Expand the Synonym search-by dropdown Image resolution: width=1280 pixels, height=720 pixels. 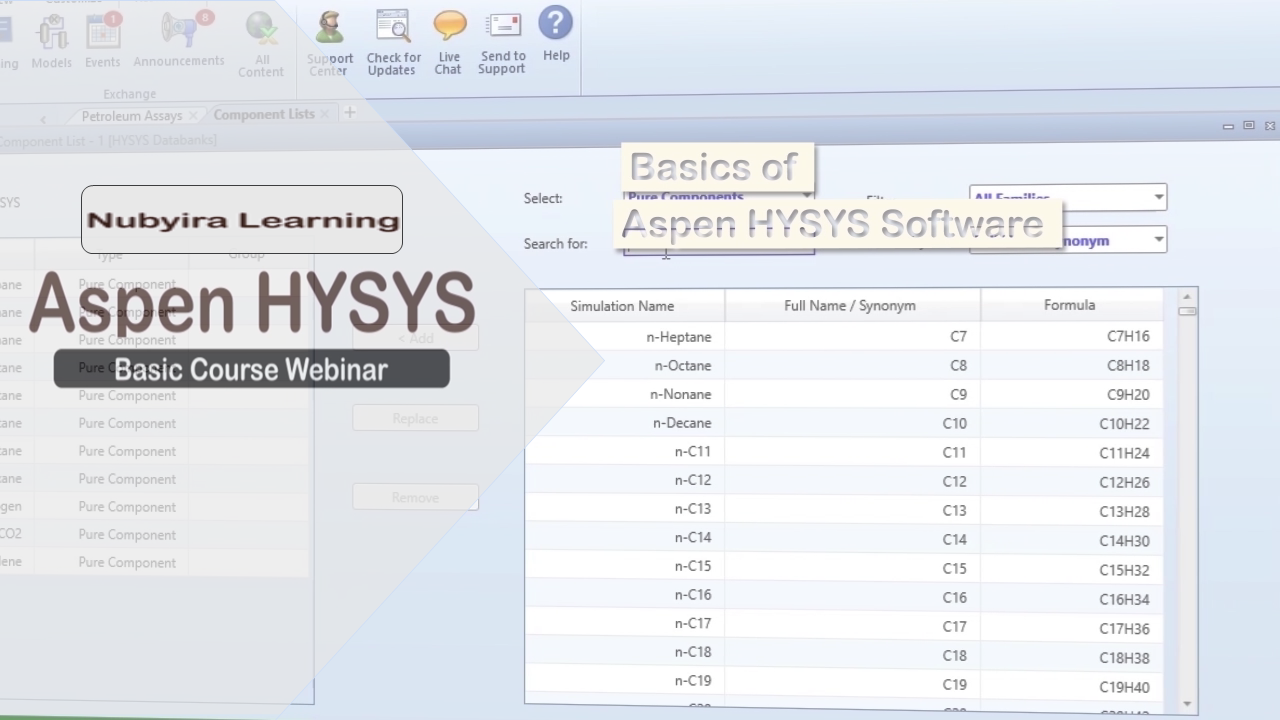(x=1158, y=240)
